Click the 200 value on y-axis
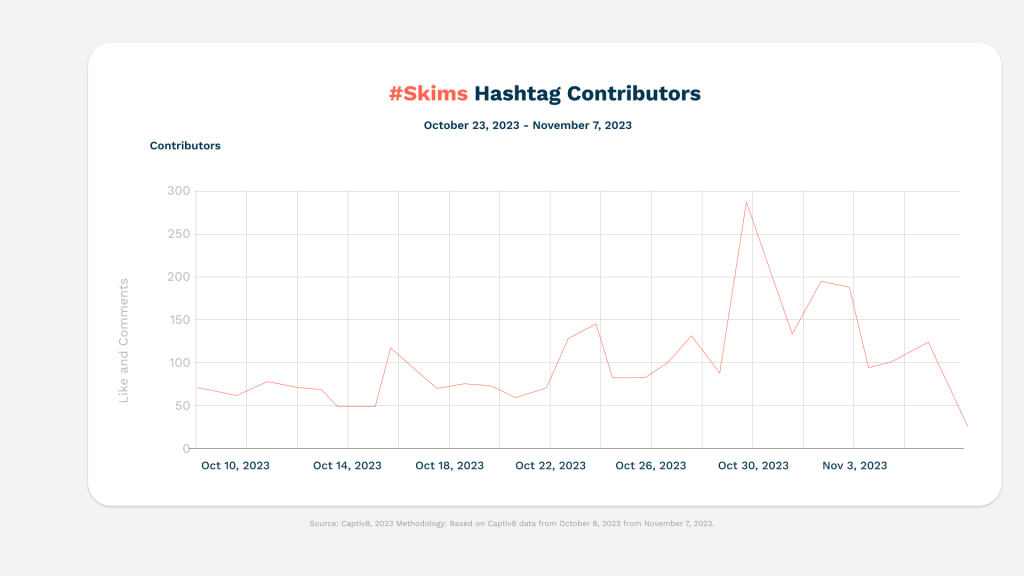Screen dimensions: 1024x576 (178, 277)
